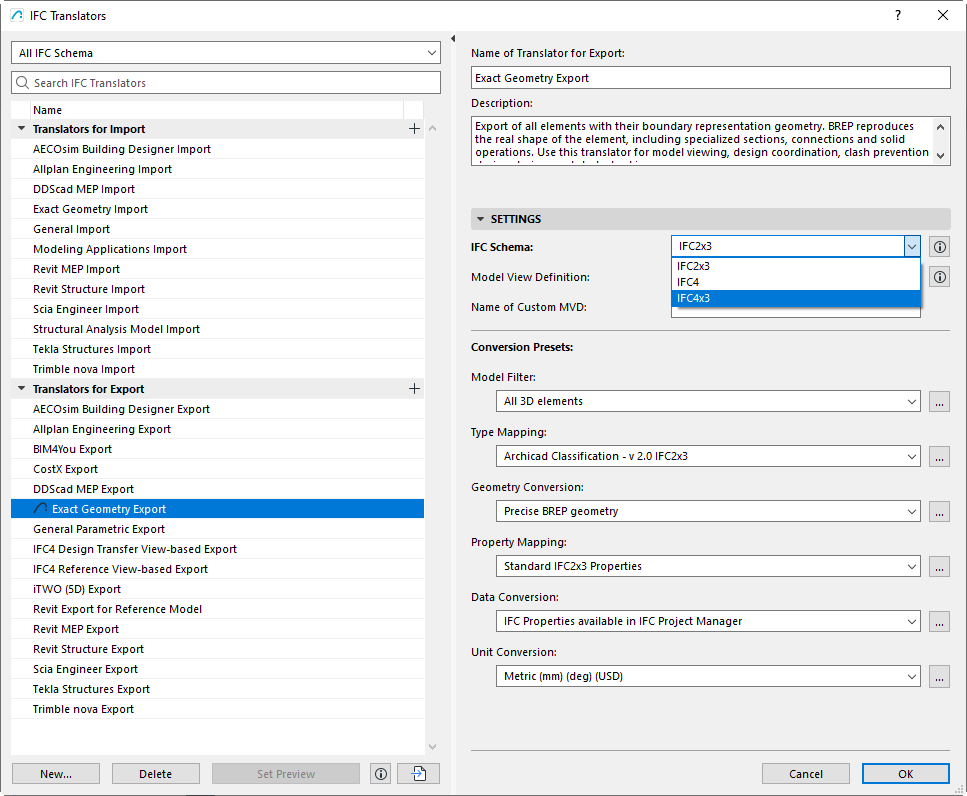Open the Unit Conversion dropdown
The image size is (967, 796).
pos(708,676)
